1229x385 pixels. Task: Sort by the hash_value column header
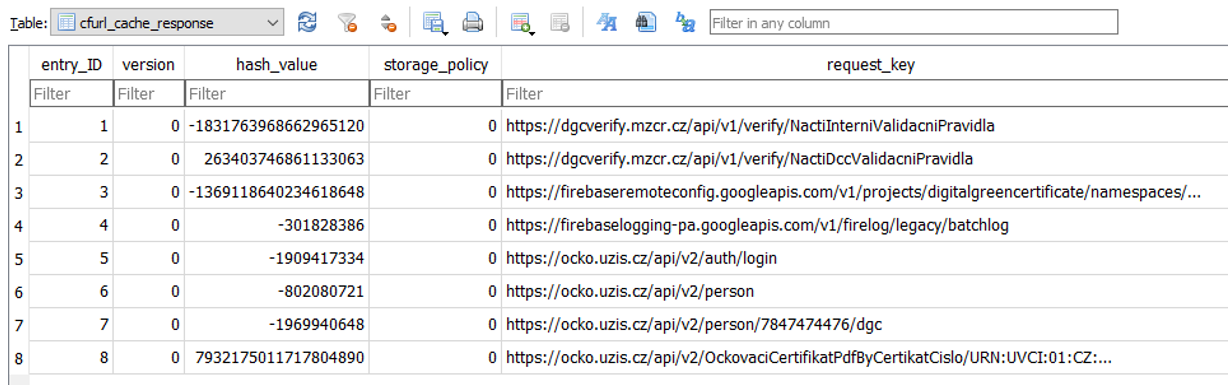pos(277,65)
